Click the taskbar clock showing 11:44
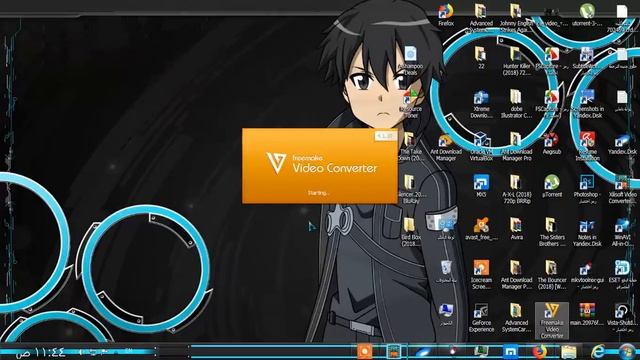 pos(40,352)
